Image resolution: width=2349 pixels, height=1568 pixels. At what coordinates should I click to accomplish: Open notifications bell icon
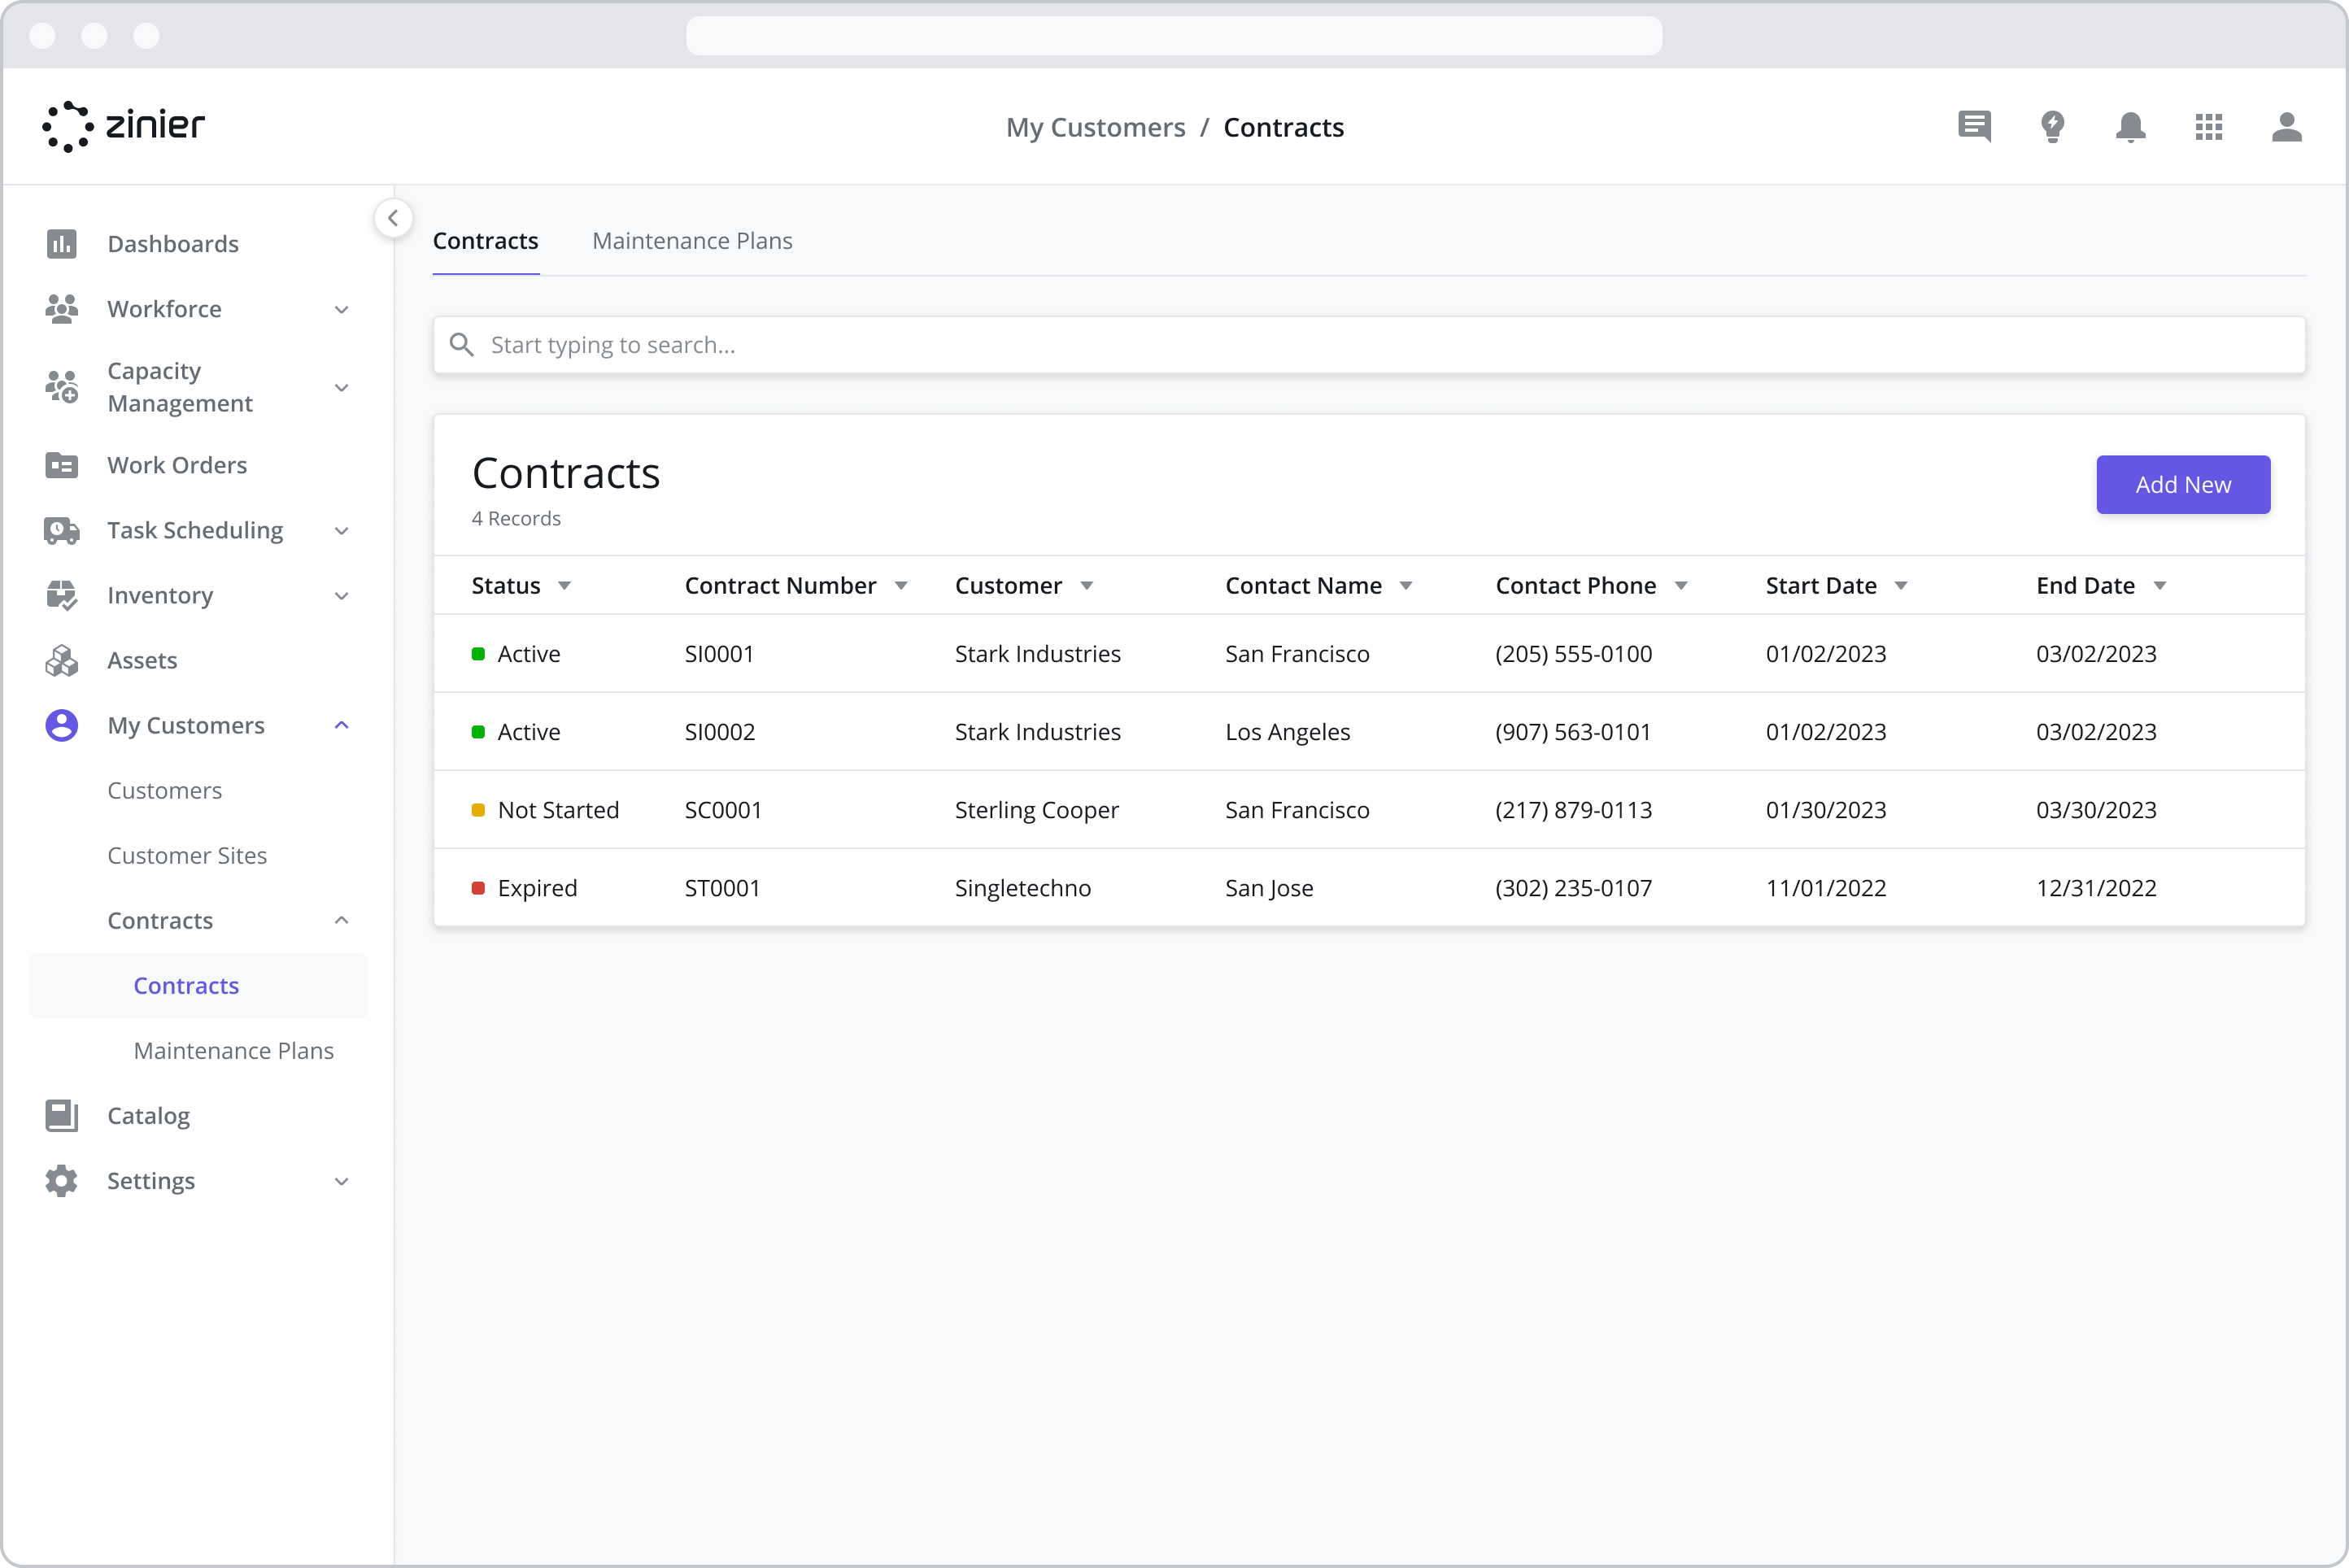pyautogui.click(x=2130, y=127)
